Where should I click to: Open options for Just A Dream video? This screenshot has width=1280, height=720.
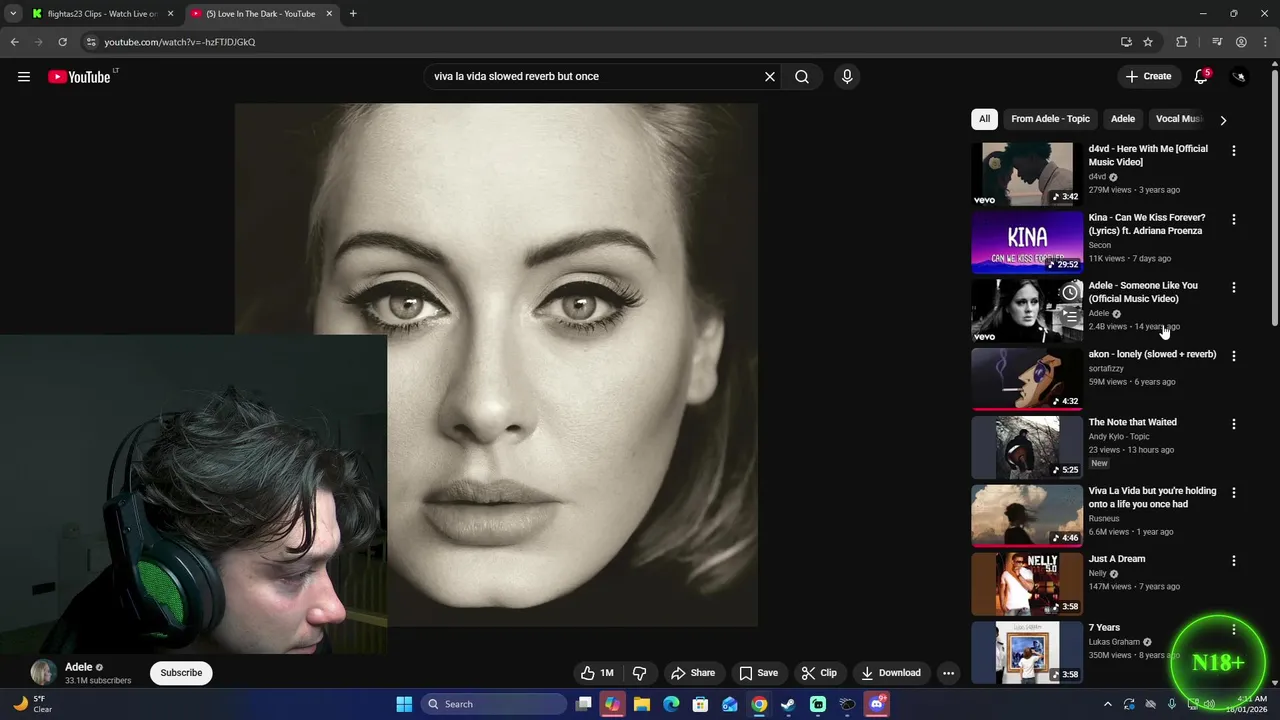click(x=1233, y=561)
